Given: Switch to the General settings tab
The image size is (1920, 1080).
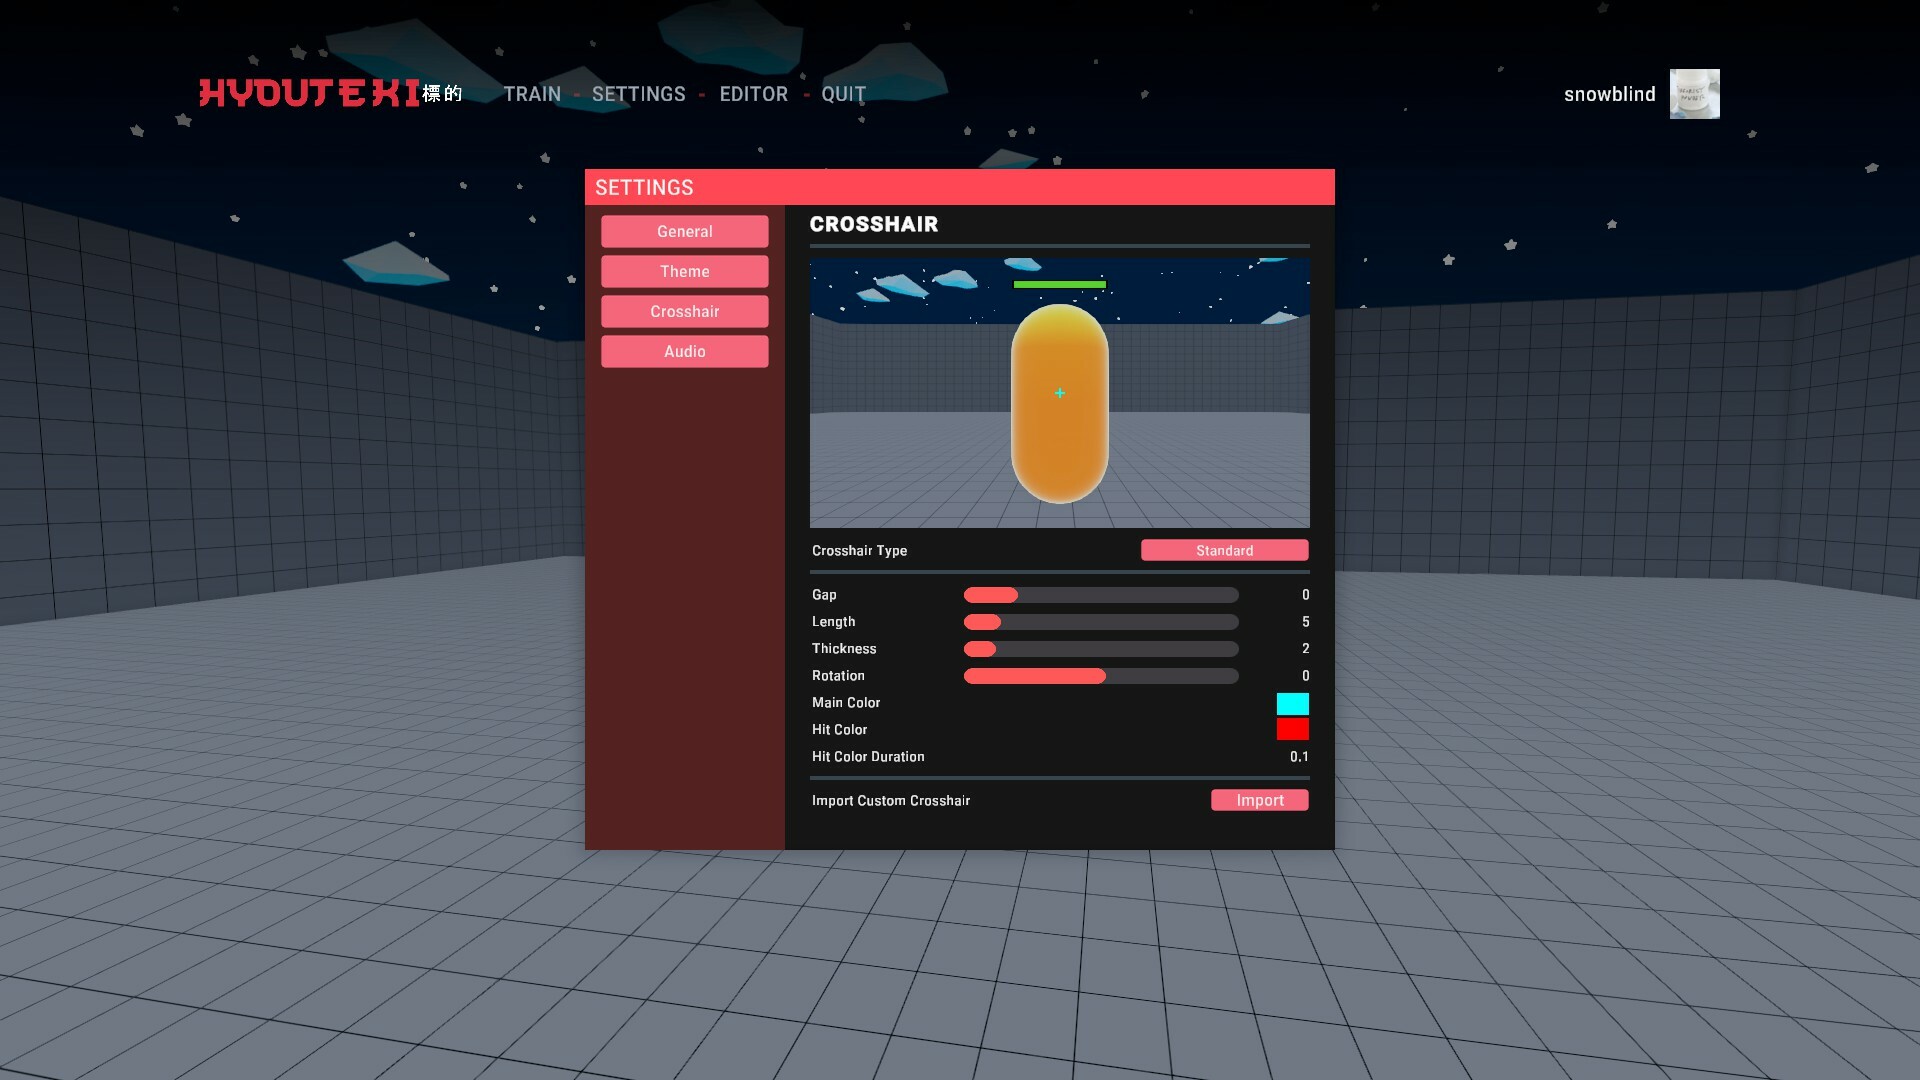Looking at the screenshot, I should [685, 231].
